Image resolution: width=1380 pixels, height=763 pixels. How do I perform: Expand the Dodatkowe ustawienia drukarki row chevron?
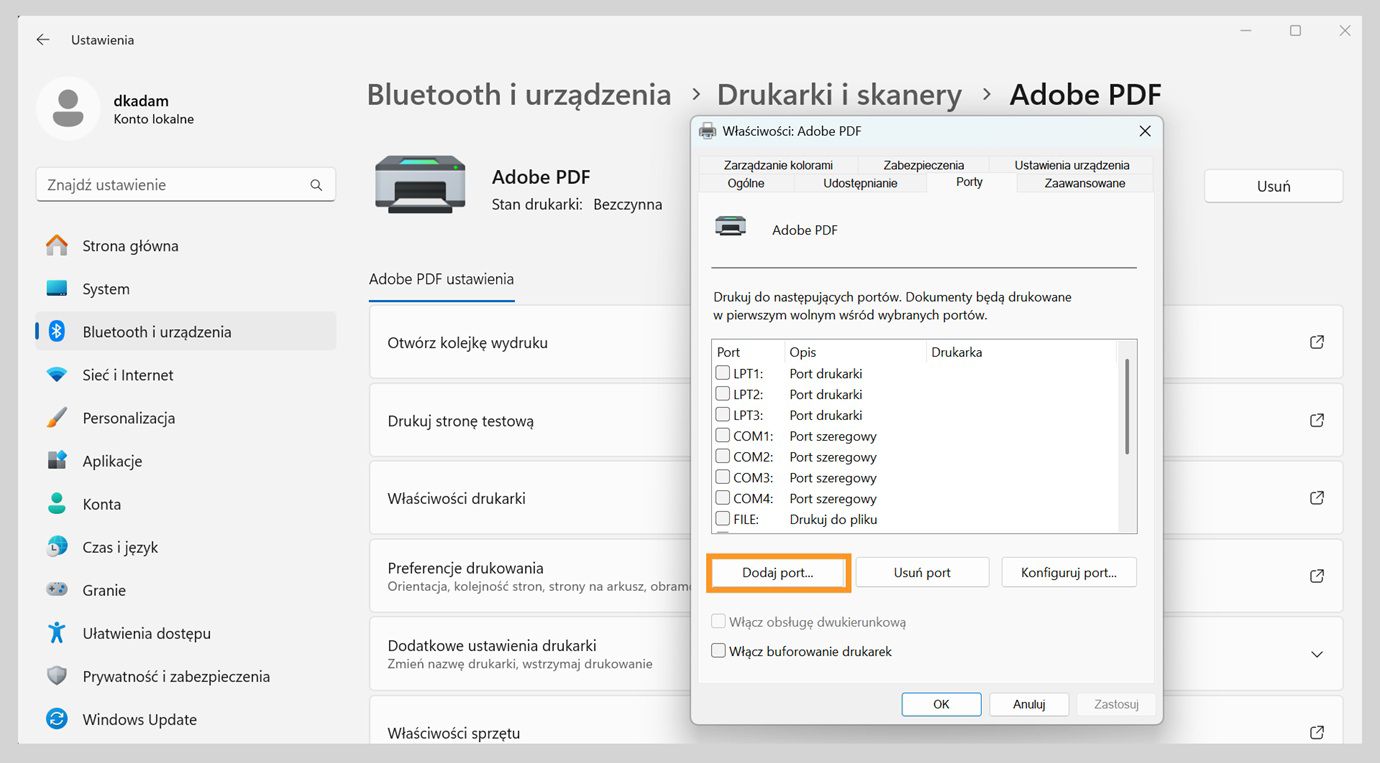(x=1317, y=654)
